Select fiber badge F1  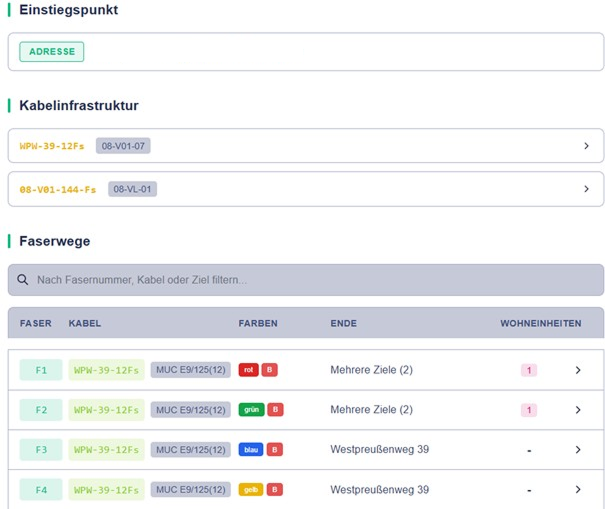point(41,370)
